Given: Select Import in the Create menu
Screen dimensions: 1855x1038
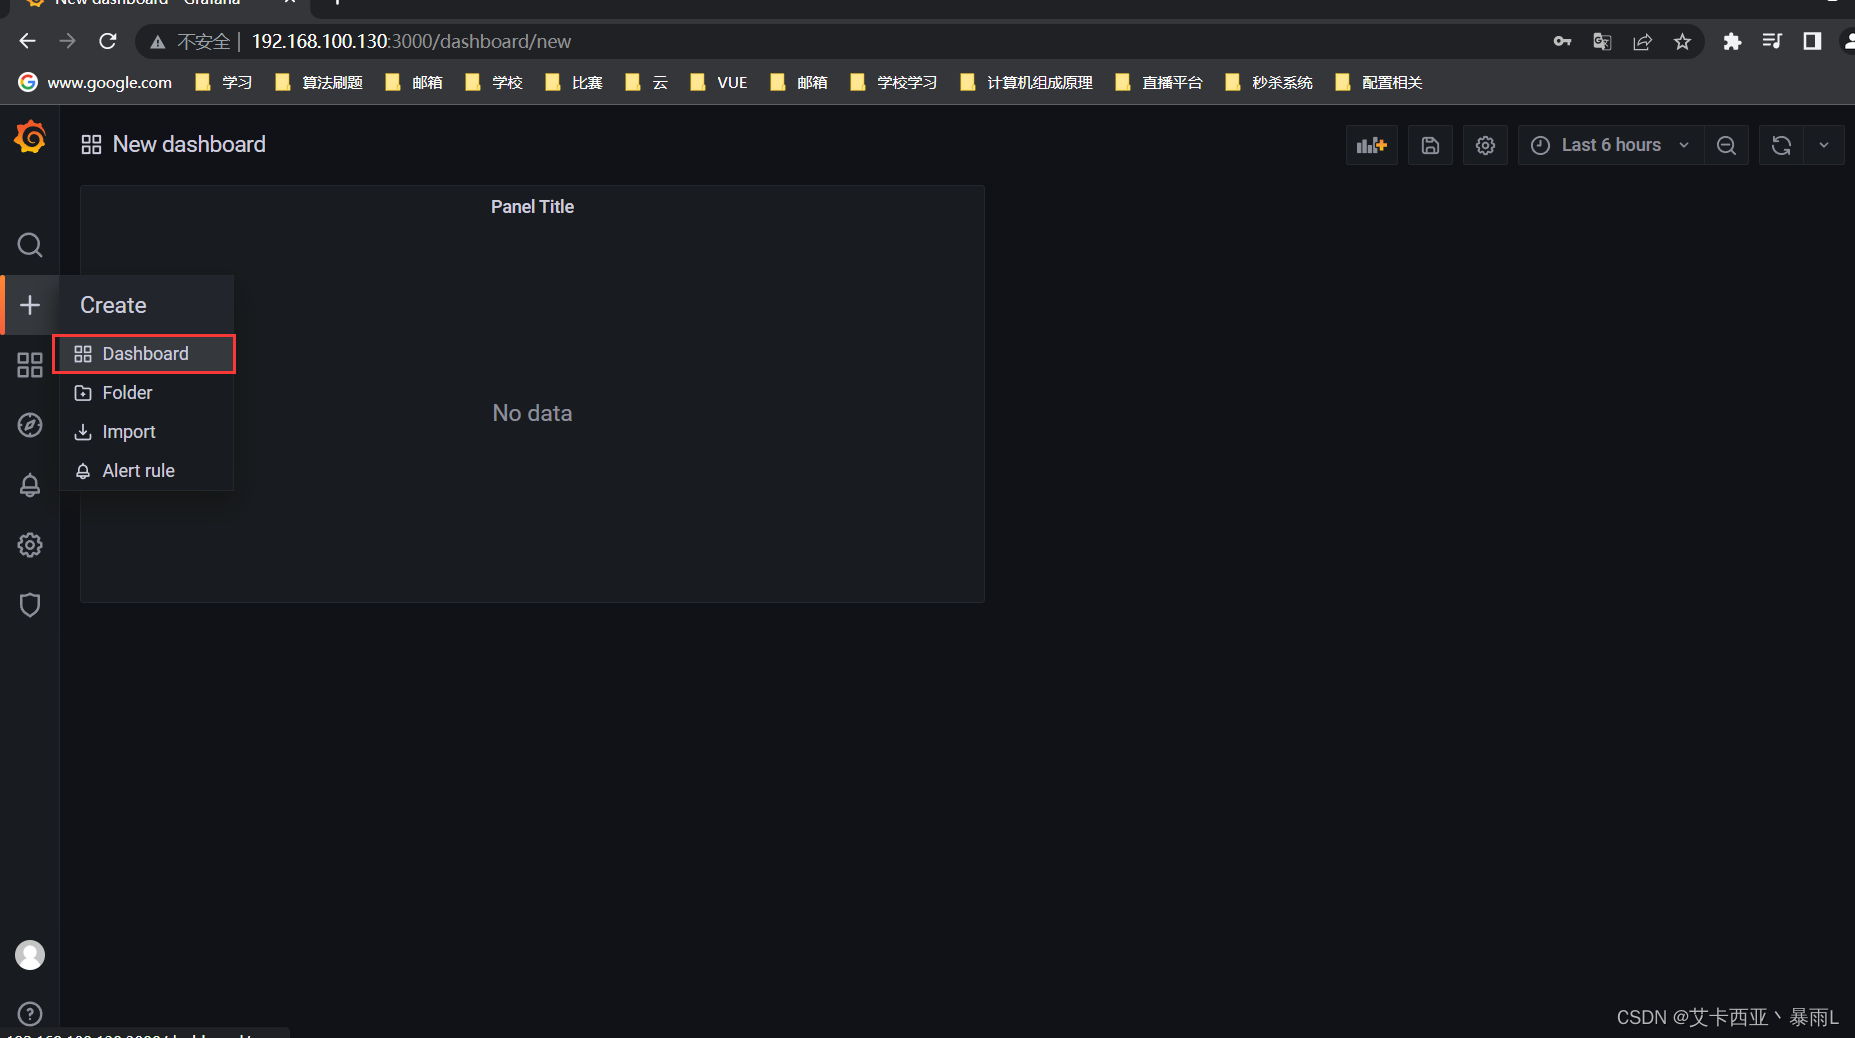Looking at the screenshot, I should pyautogui.click(x=145, y=432).
